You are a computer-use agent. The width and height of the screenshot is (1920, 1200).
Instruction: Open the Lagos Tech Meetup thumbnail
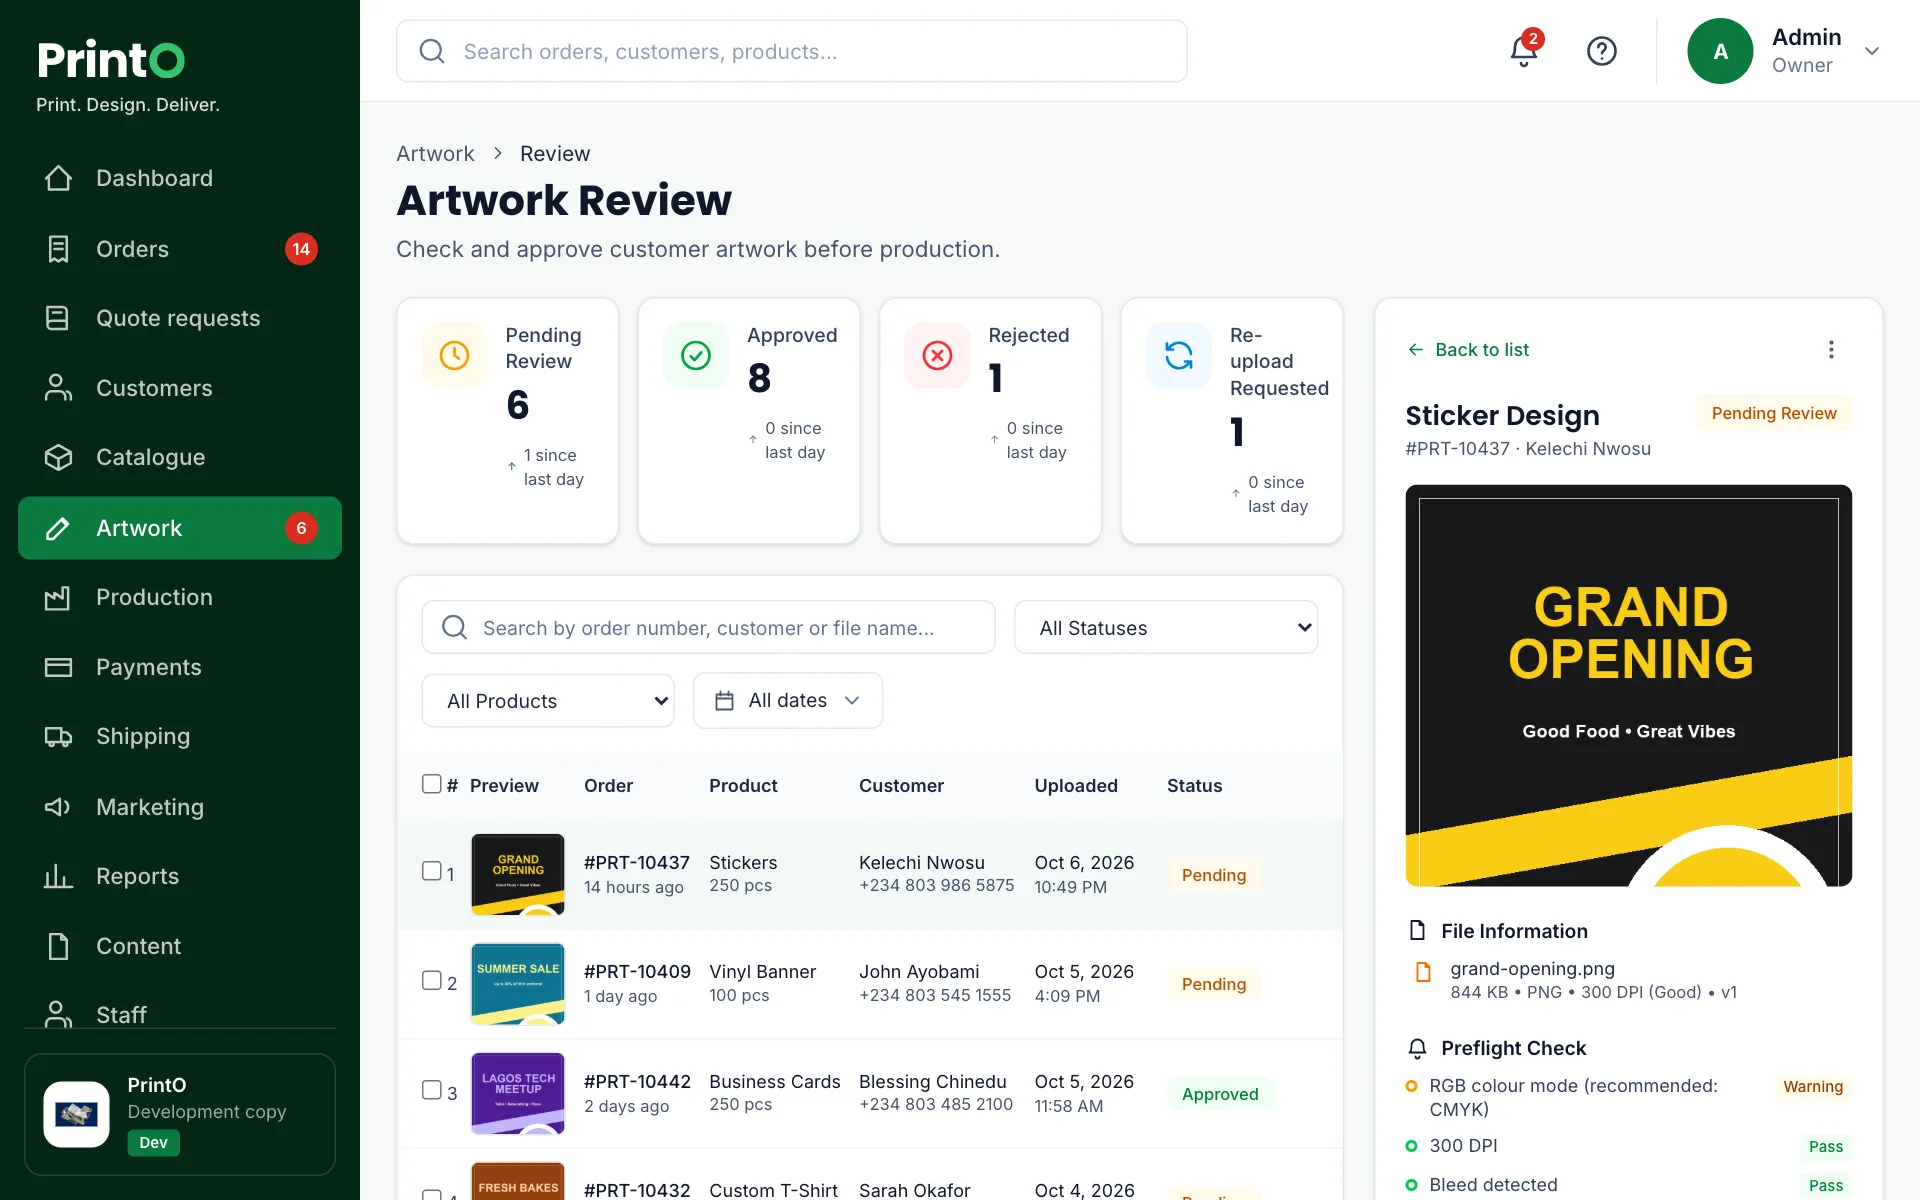coord(518,1093)
